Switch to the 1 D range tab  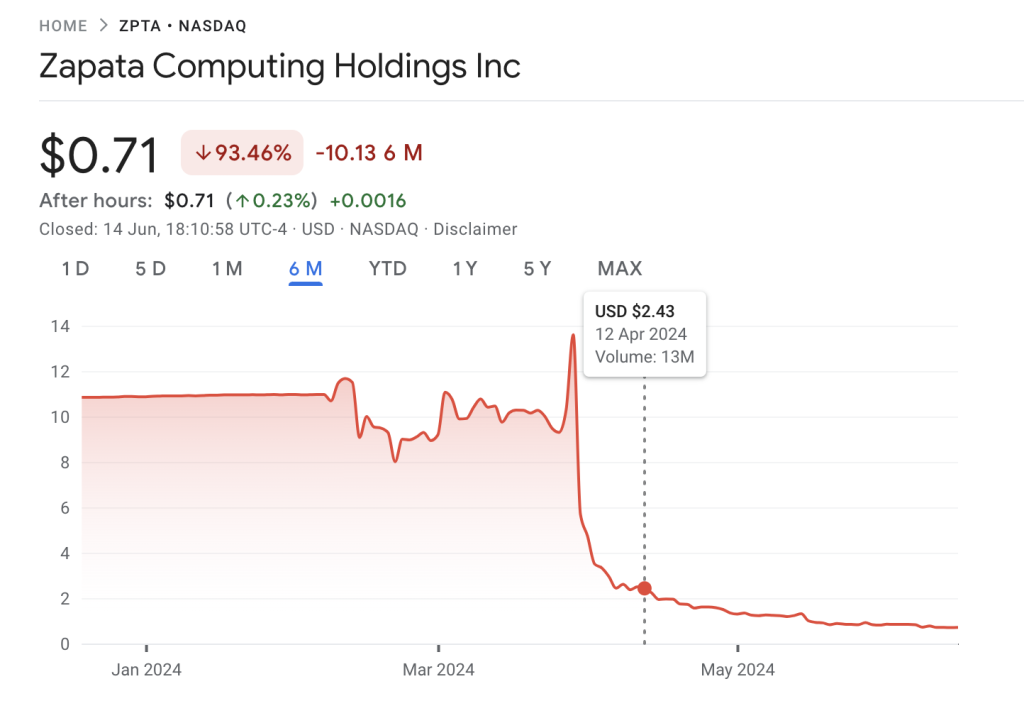click(x=75, y=268)
